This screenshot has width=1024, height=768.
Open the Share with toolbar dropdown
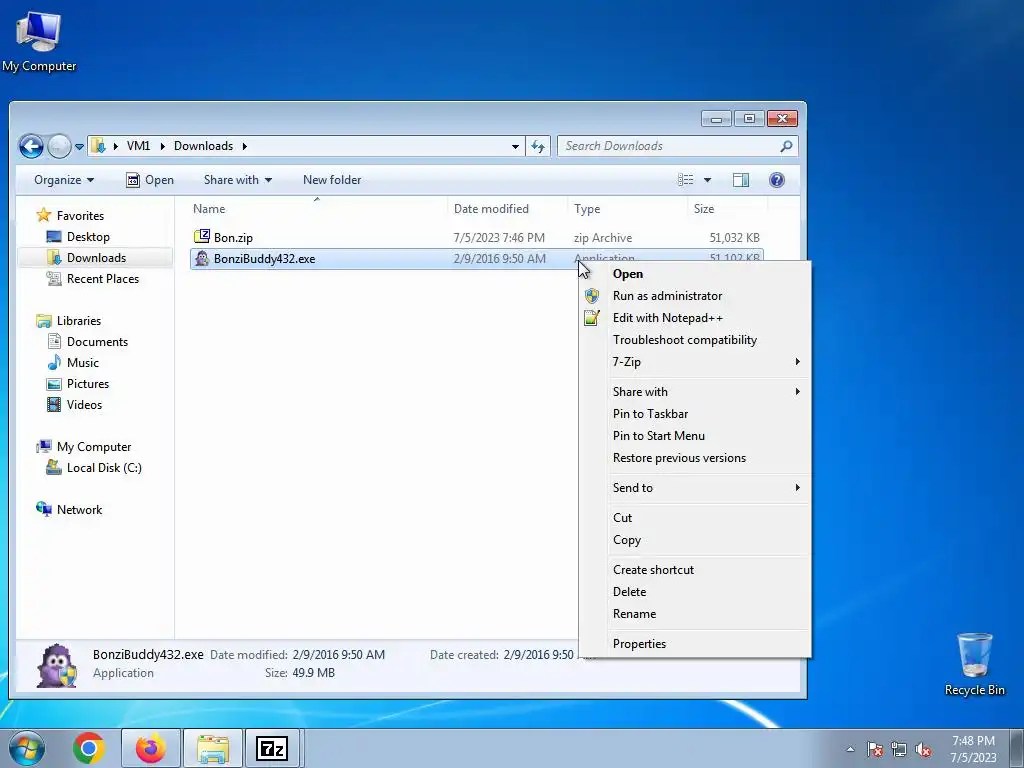pyautogui.click(x=238, y=180)
